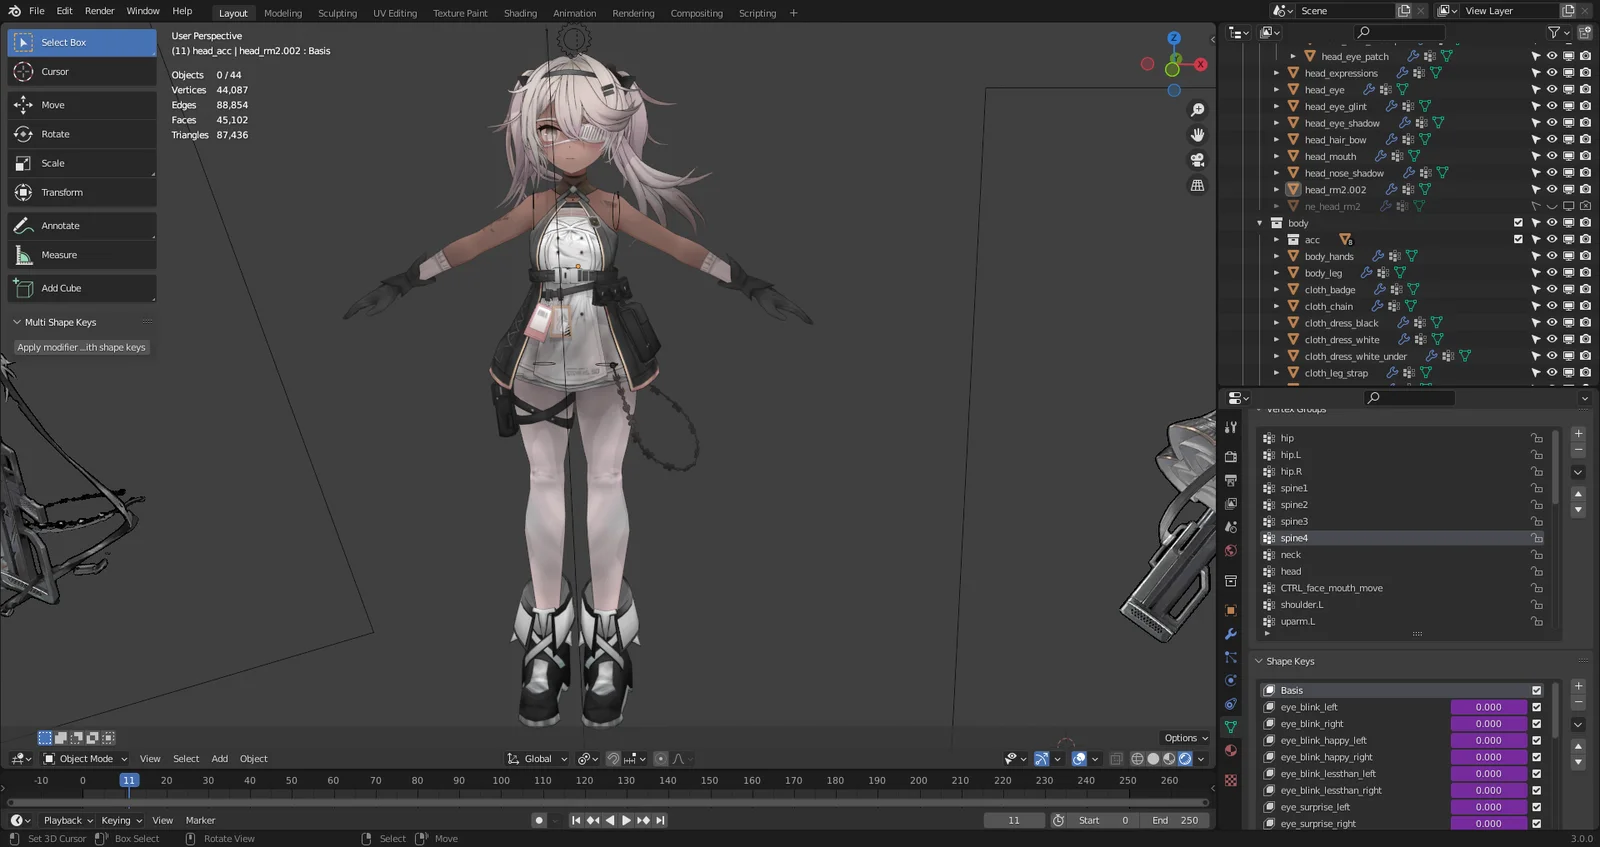Click eye_blink_happy_left value slider
Screen dimensions: 1600x847
(x=1488, y=741)
